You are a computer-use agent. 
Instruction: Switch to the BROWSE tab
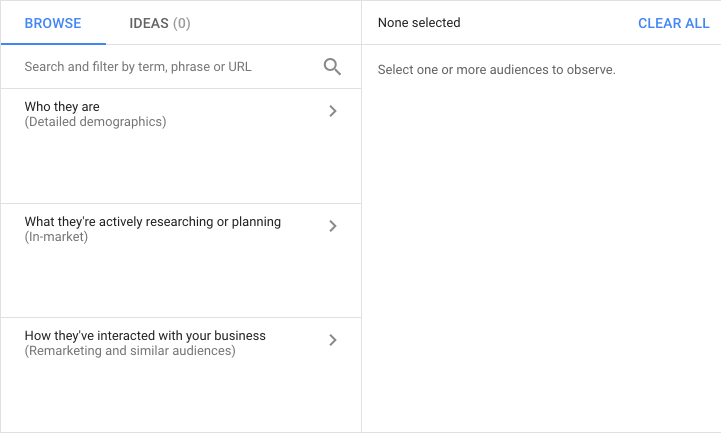point(53,23)
